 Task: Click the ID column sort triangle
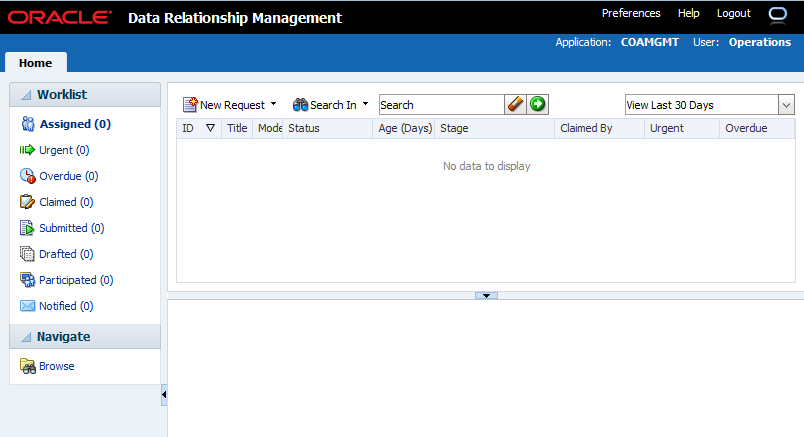click(x=210, y=128)
